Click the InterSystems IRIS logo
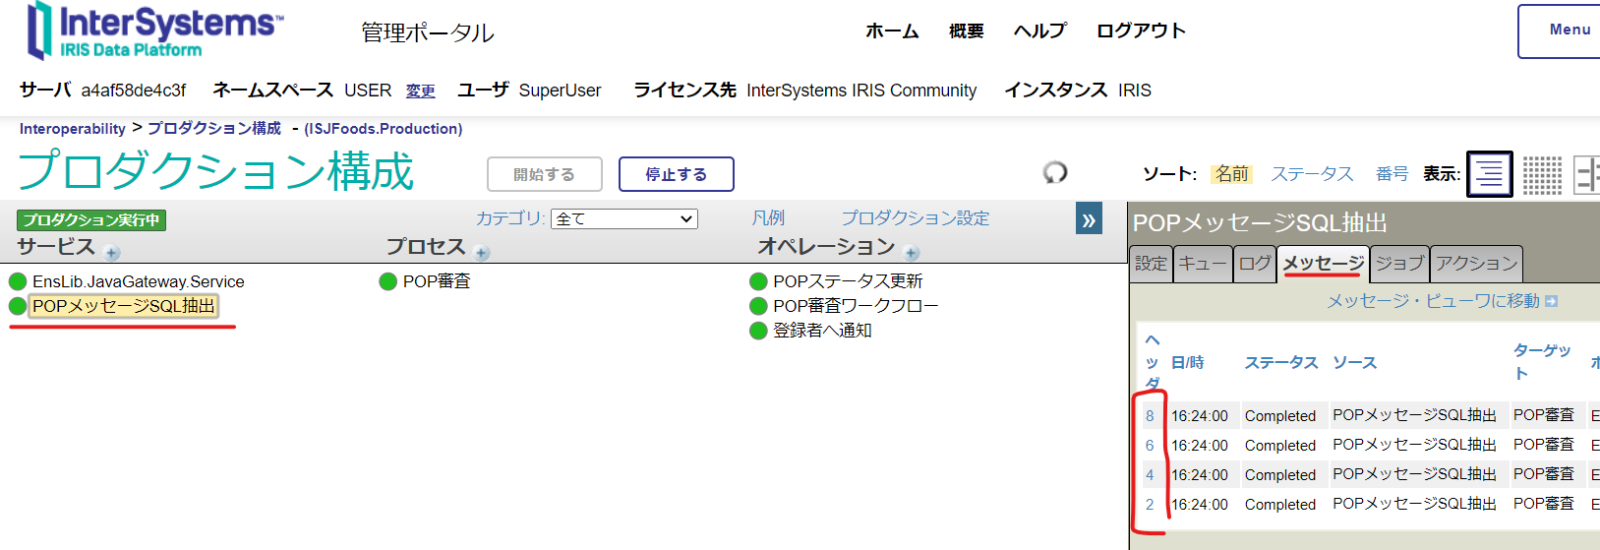The image size is (1600, 550). (155, 32)
